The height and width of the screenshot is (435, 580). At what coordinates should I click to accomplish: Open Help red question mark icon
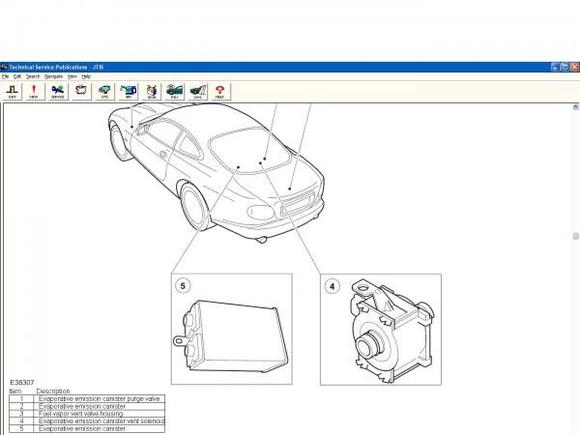220,91
